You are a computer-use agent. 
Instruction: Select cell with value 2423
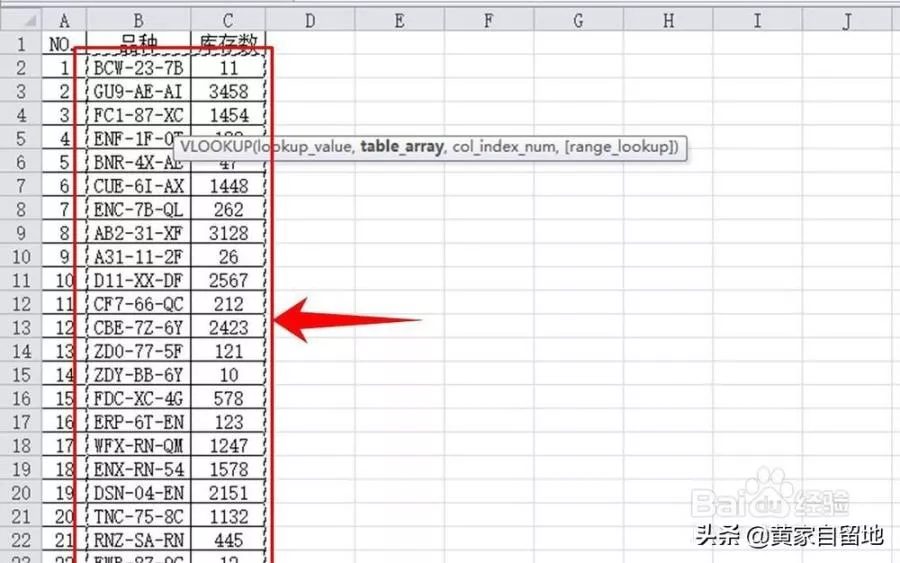[x=228, y=328]
